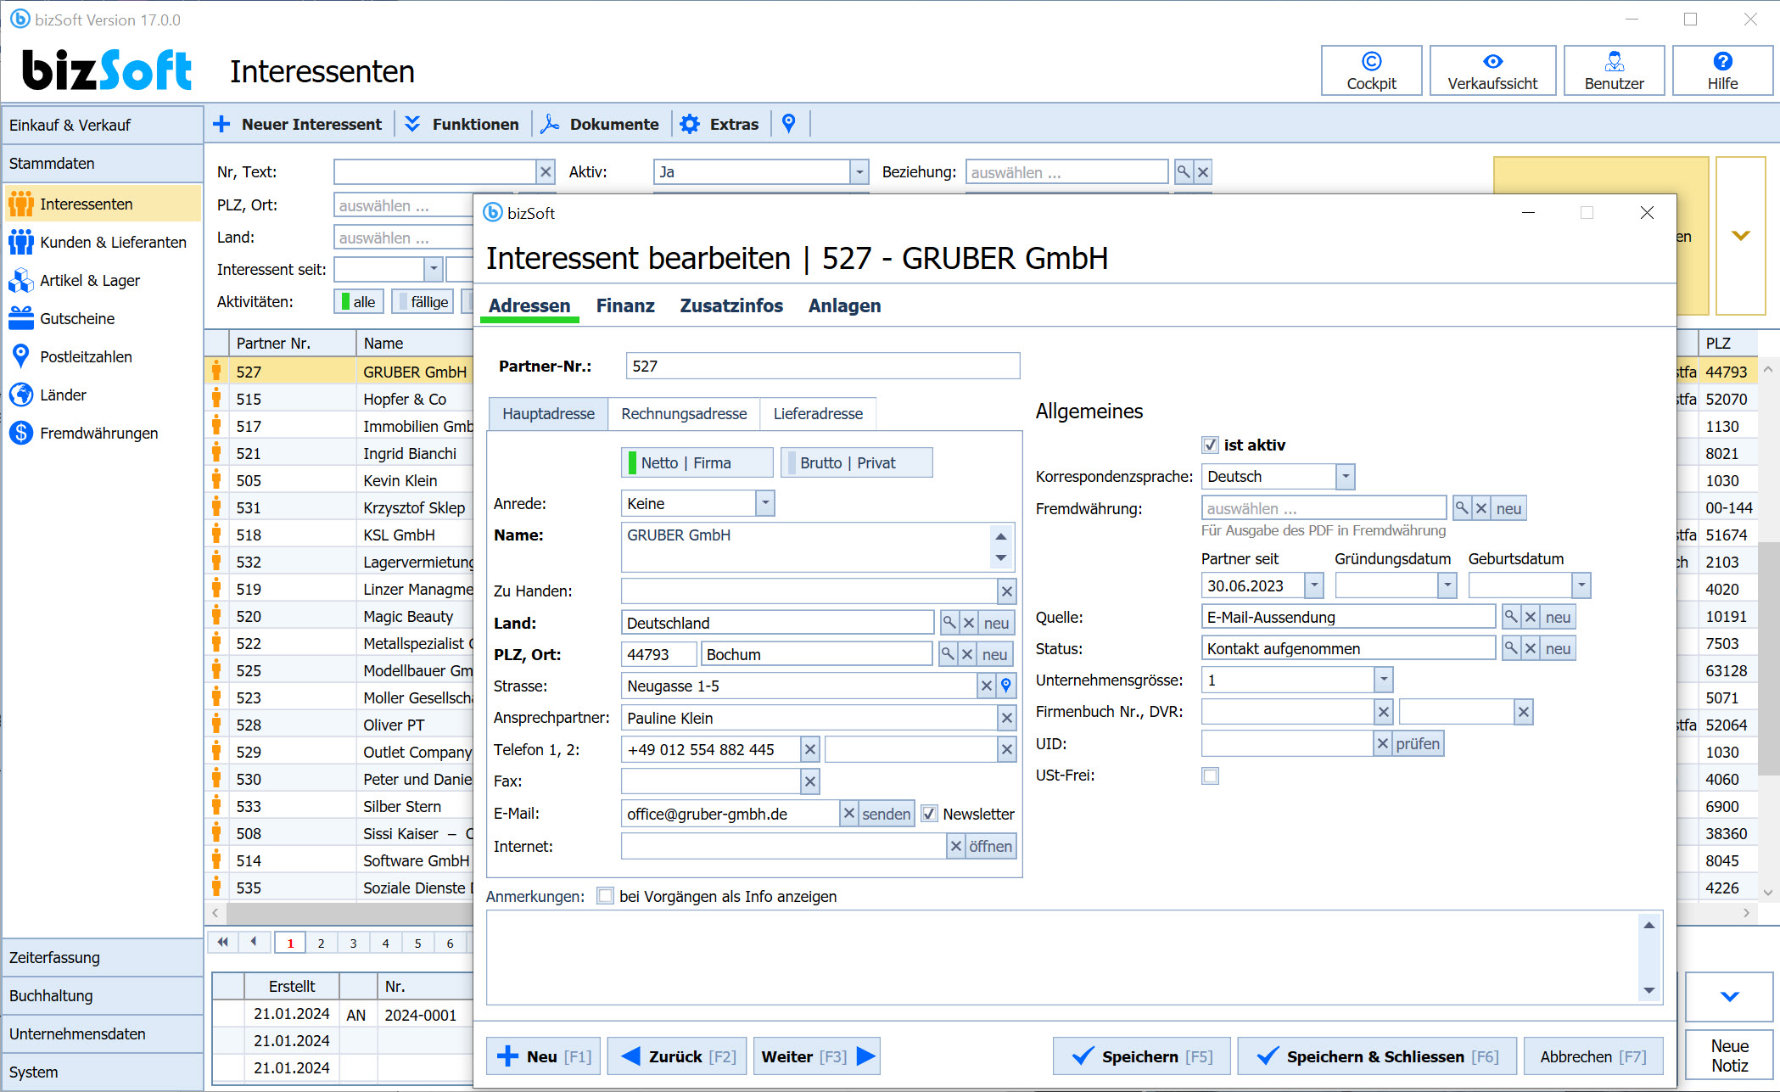Click the Strasse input field
1780x1092 pixels.
click(799, 686)
